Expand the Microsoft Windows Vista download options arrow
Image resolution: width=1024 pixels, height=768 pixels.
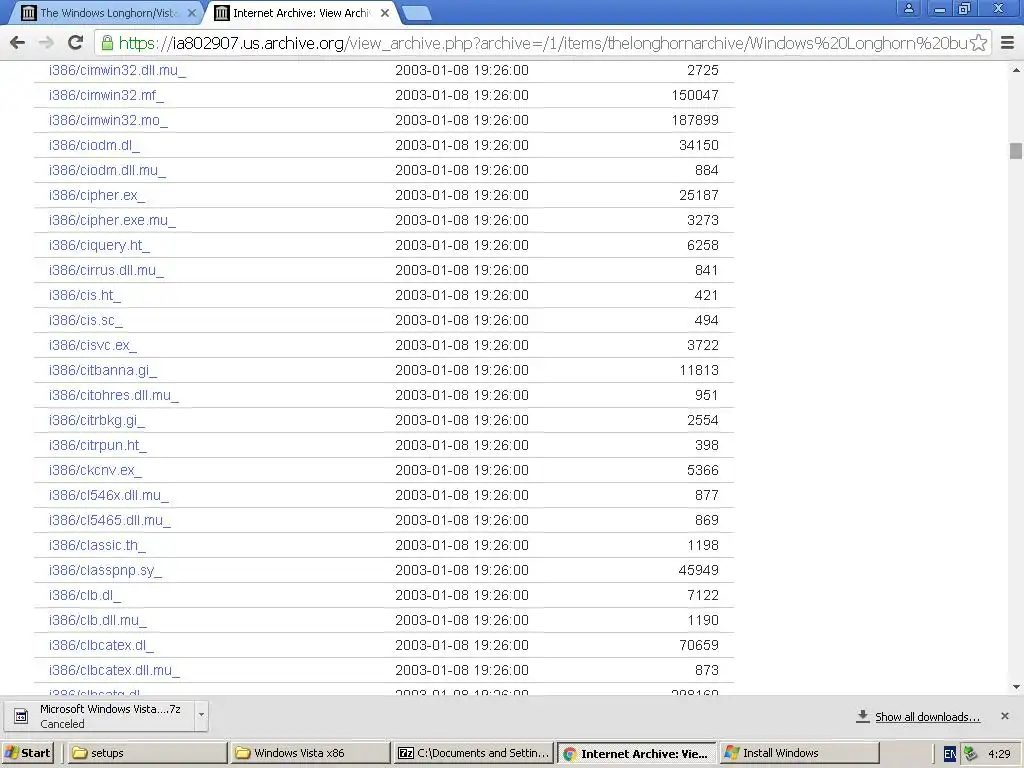click(201, 715)
